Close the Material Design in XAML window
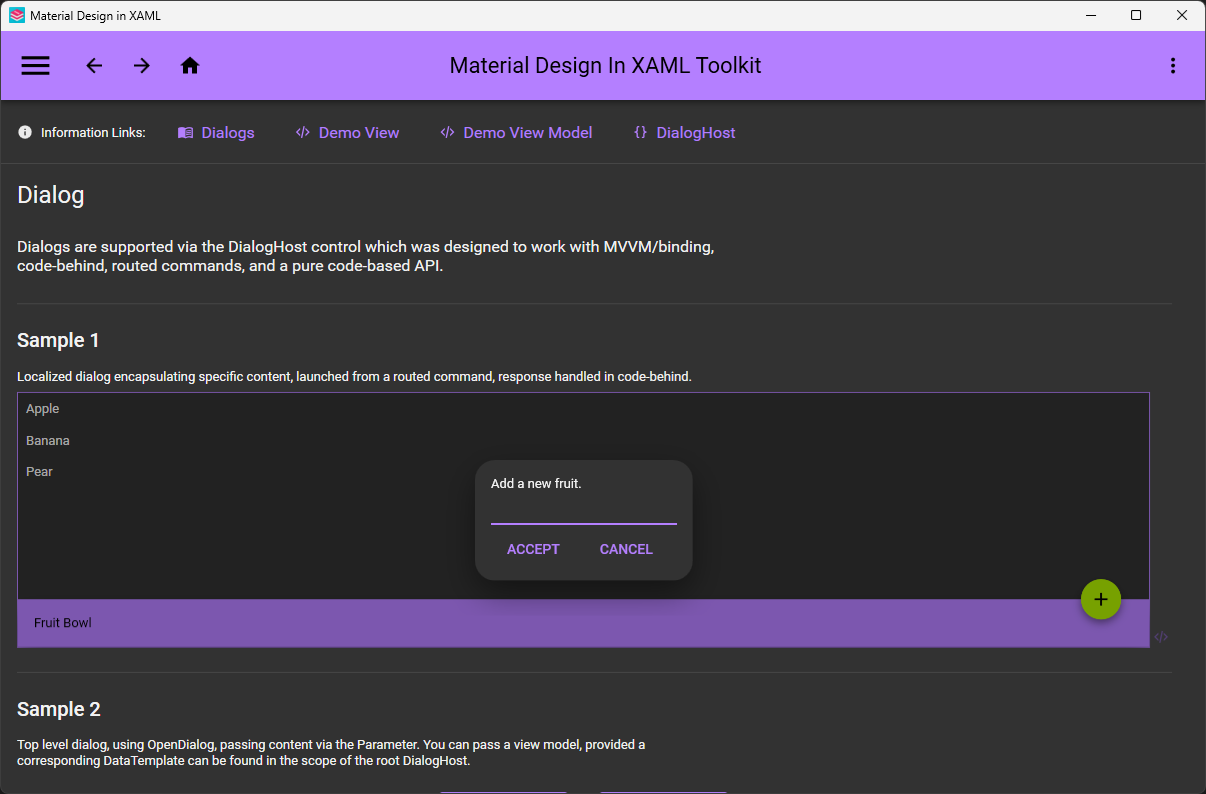Viewport: 1206px width, 794px height. click(1182, 15)
